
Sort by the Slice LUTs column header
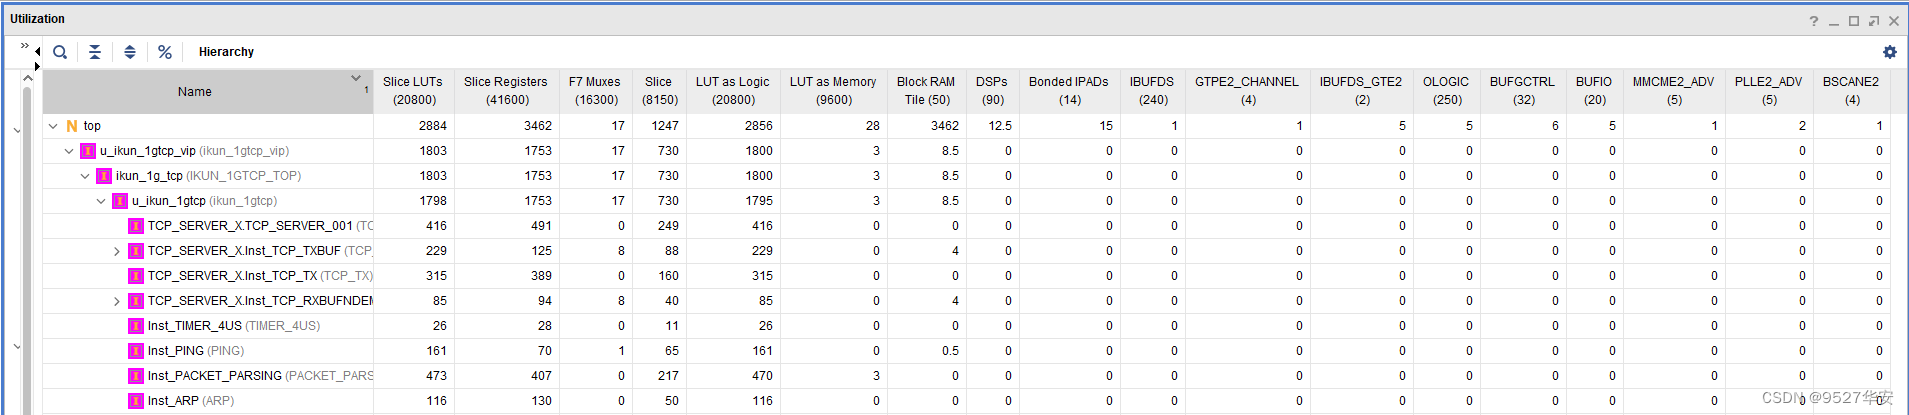[x=413, y=91]
